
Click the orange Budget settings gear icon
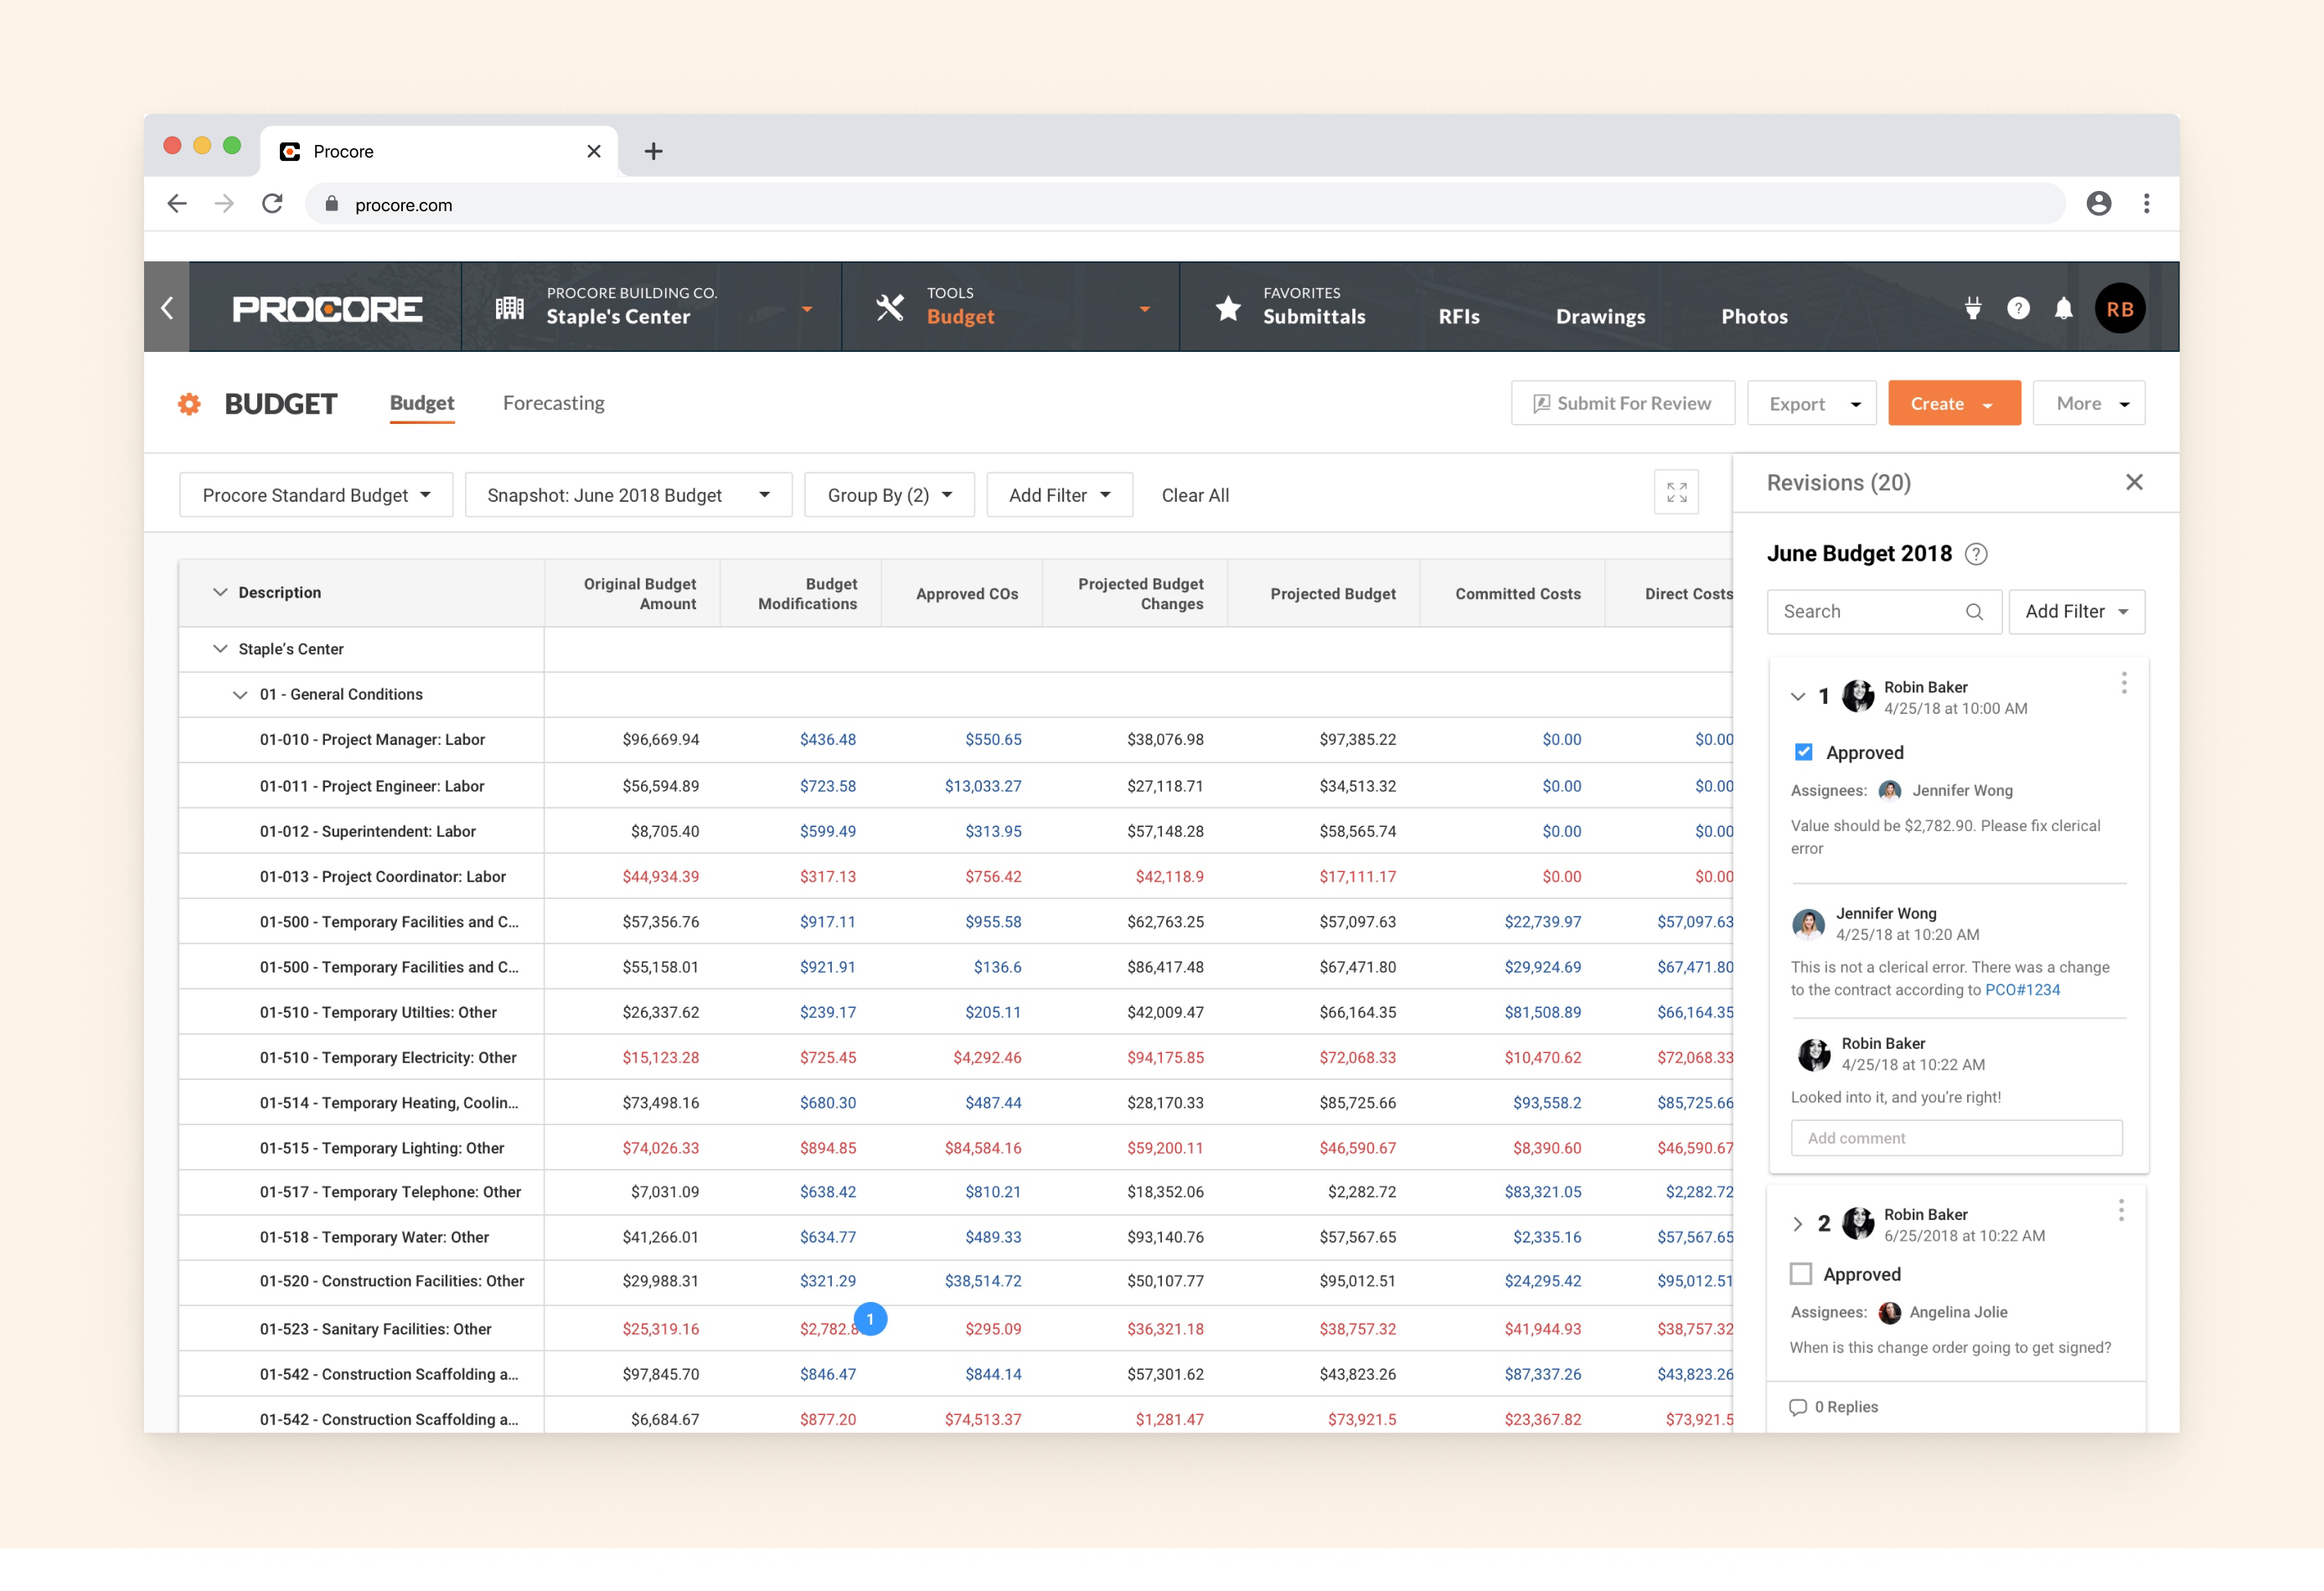[x=189, y=404]
